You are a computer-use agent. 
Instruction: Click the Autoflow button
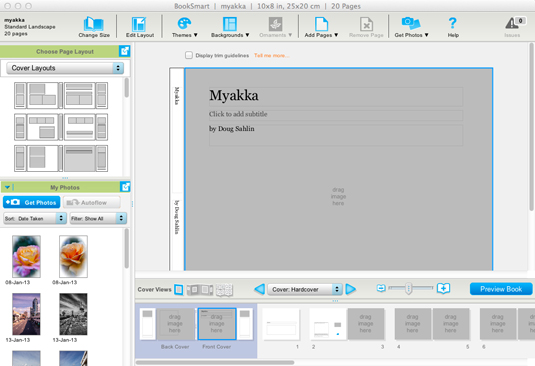(91, 202)
